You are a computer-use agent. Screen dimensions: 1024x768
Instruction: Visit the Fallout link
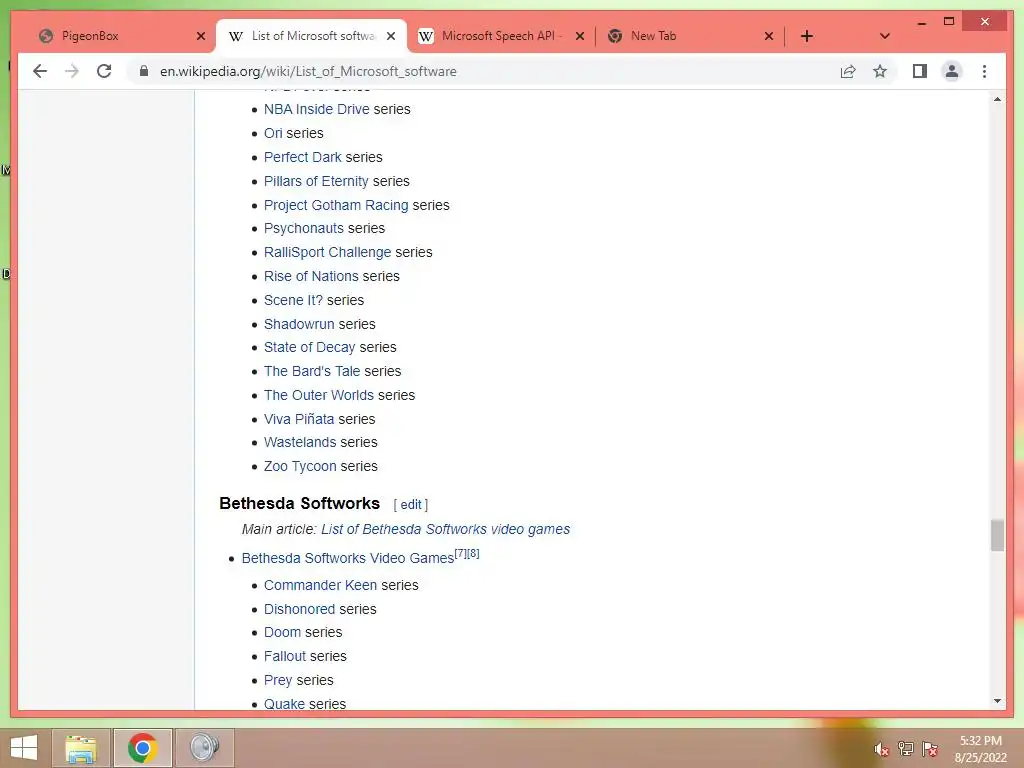(285, 656)
